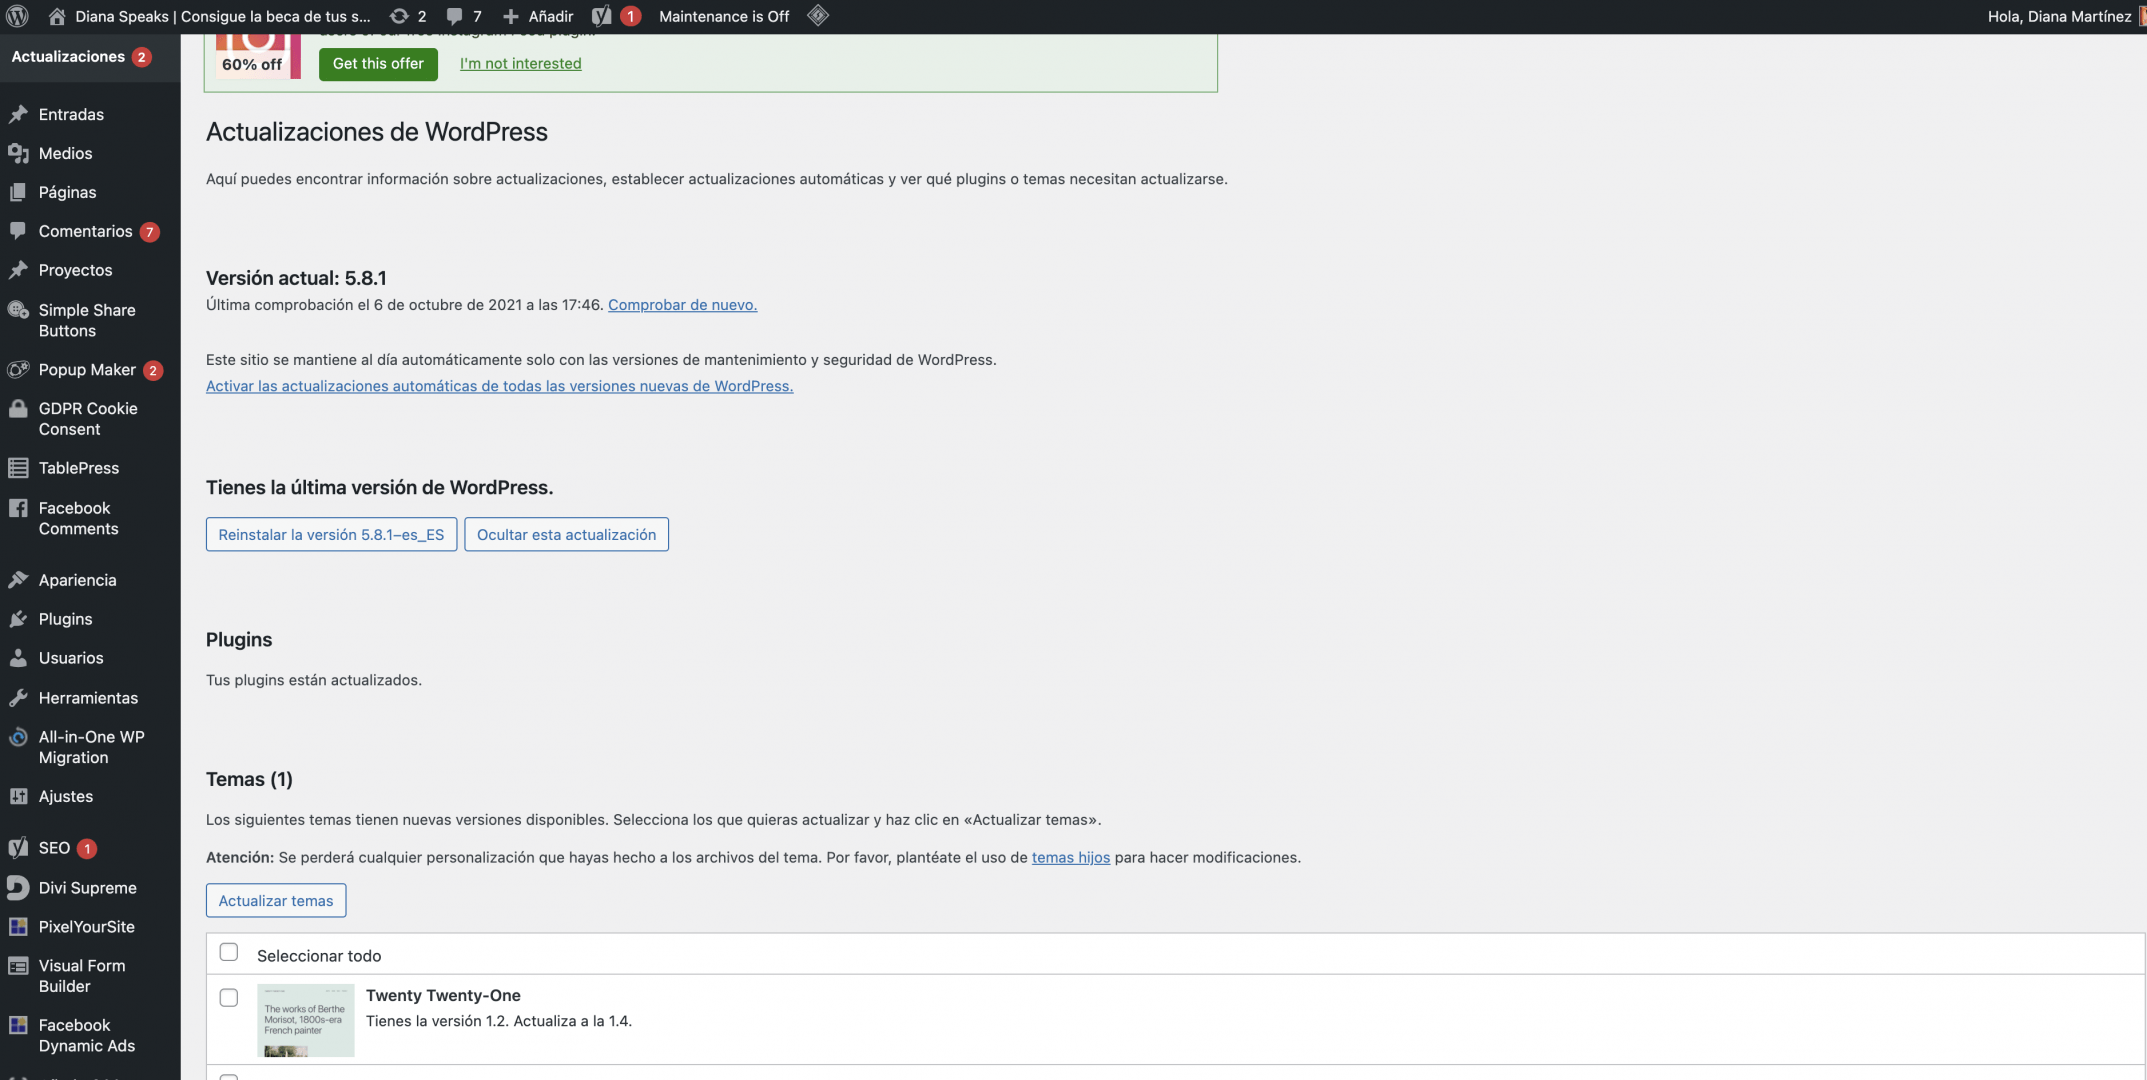Screen dimensions: 2147x1080
Task: Open the Ajustes menu label
Action: tap(66, 796)
